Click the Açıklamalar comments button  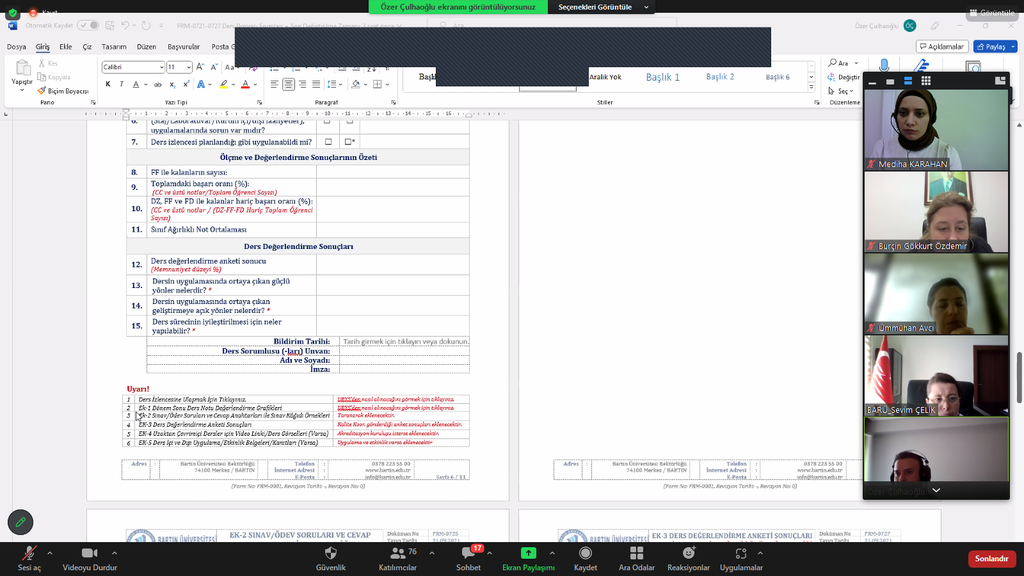940,46
